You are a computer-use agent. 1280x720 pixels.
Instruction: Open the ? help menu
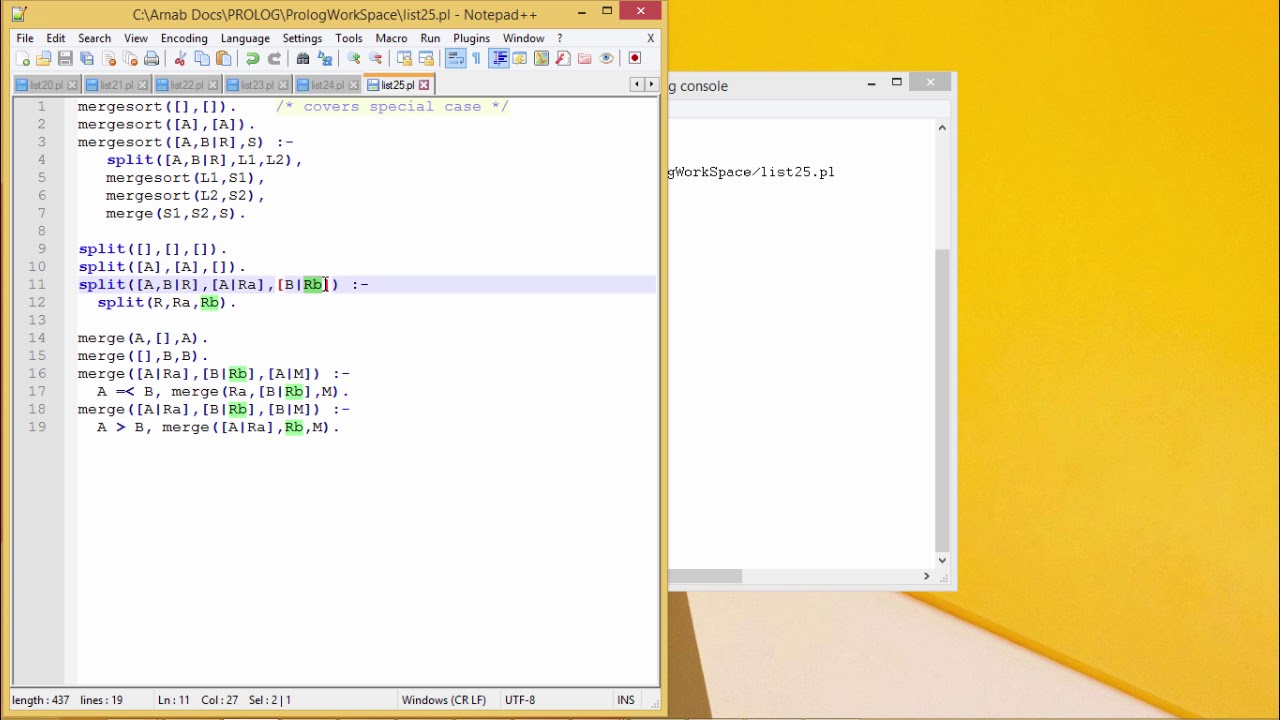pos(560,38)
